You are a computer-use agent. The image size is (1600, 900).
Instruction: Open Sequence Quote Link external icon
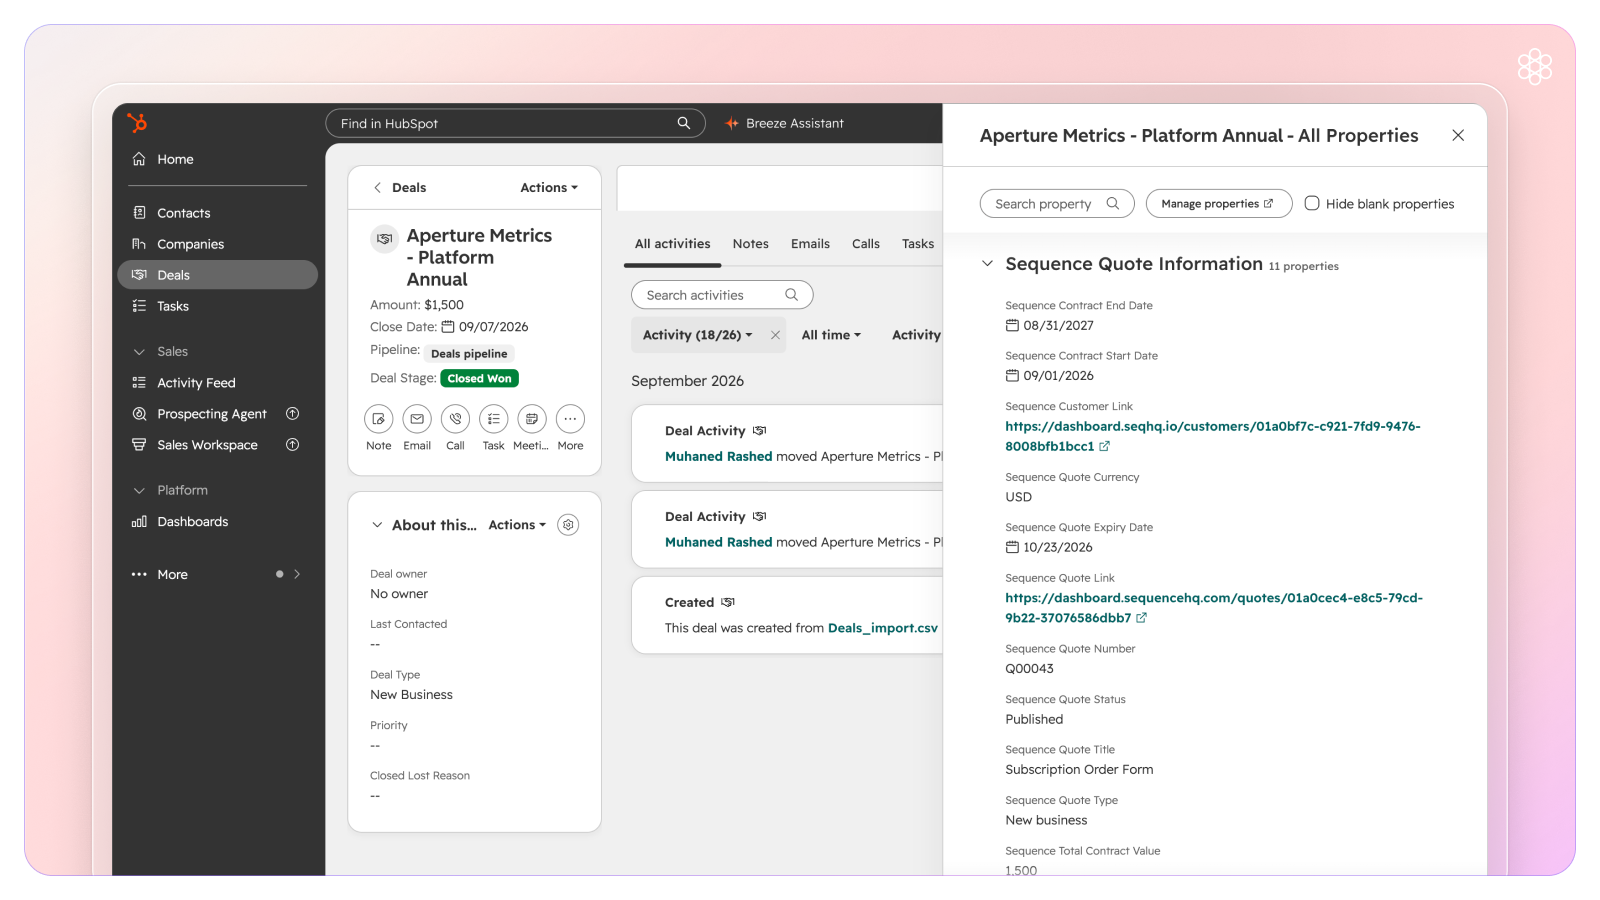(x=1141, y=618)
